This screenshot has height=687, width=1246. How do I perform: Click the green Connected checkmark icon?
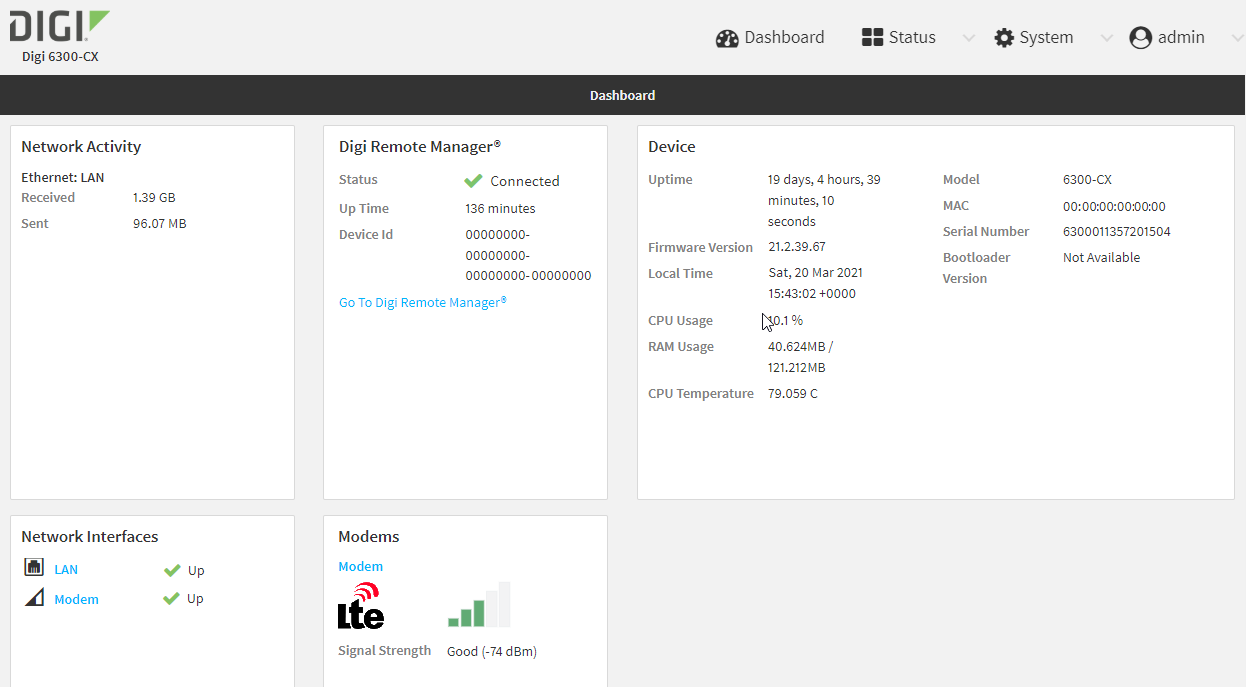pyautogui.click(x=474, y=181)
